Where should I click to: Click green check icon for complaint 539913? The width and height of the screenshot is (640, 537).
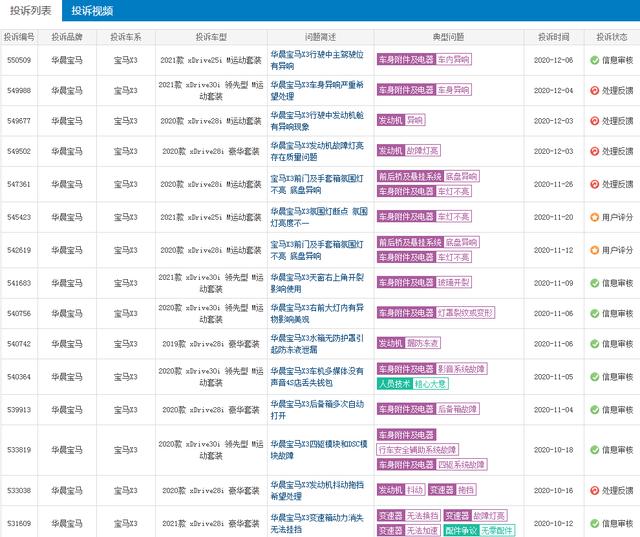click(x=594, y=410)
